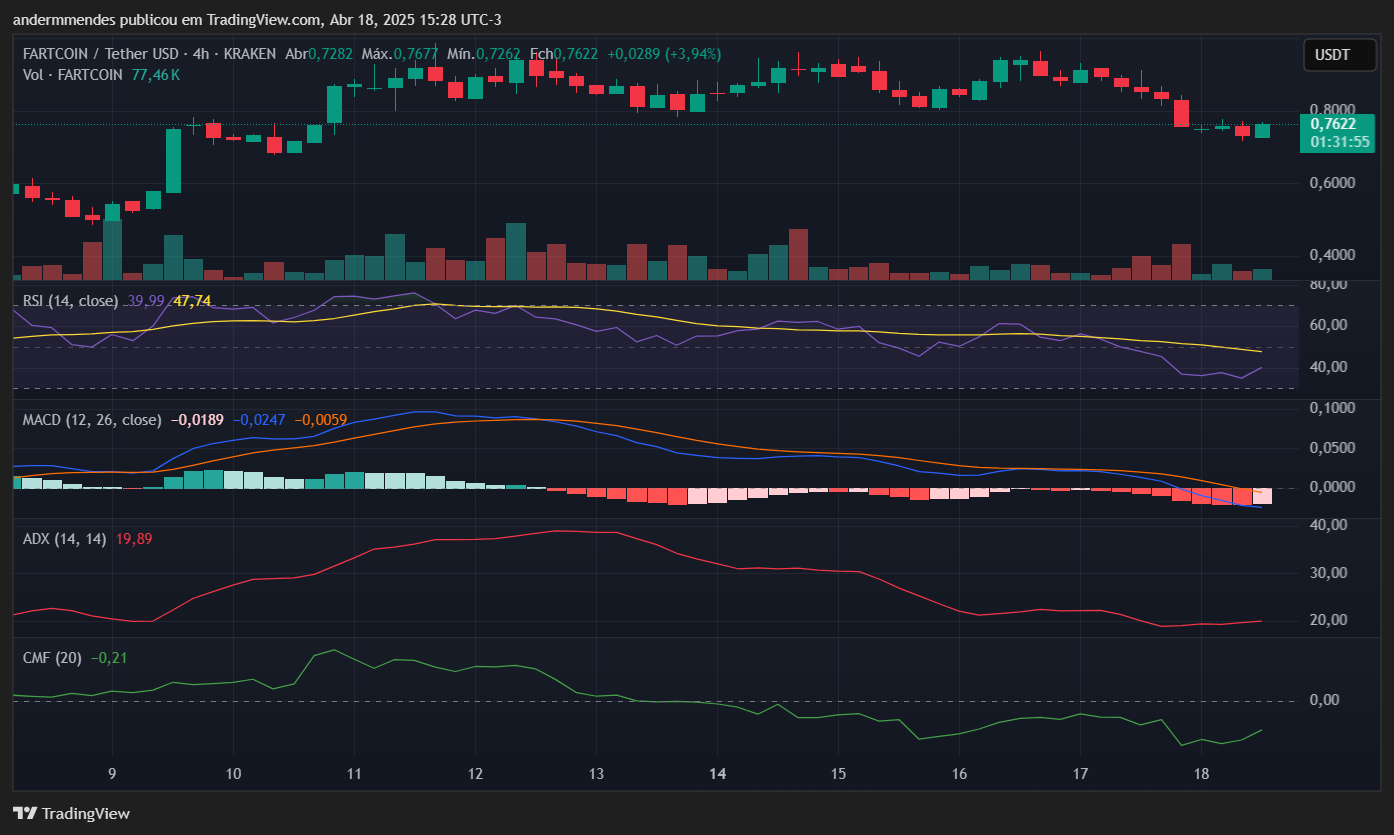Click date 16 on the time axis
Viewport: 1394px width, 835px height.
[x=959, y=774]
